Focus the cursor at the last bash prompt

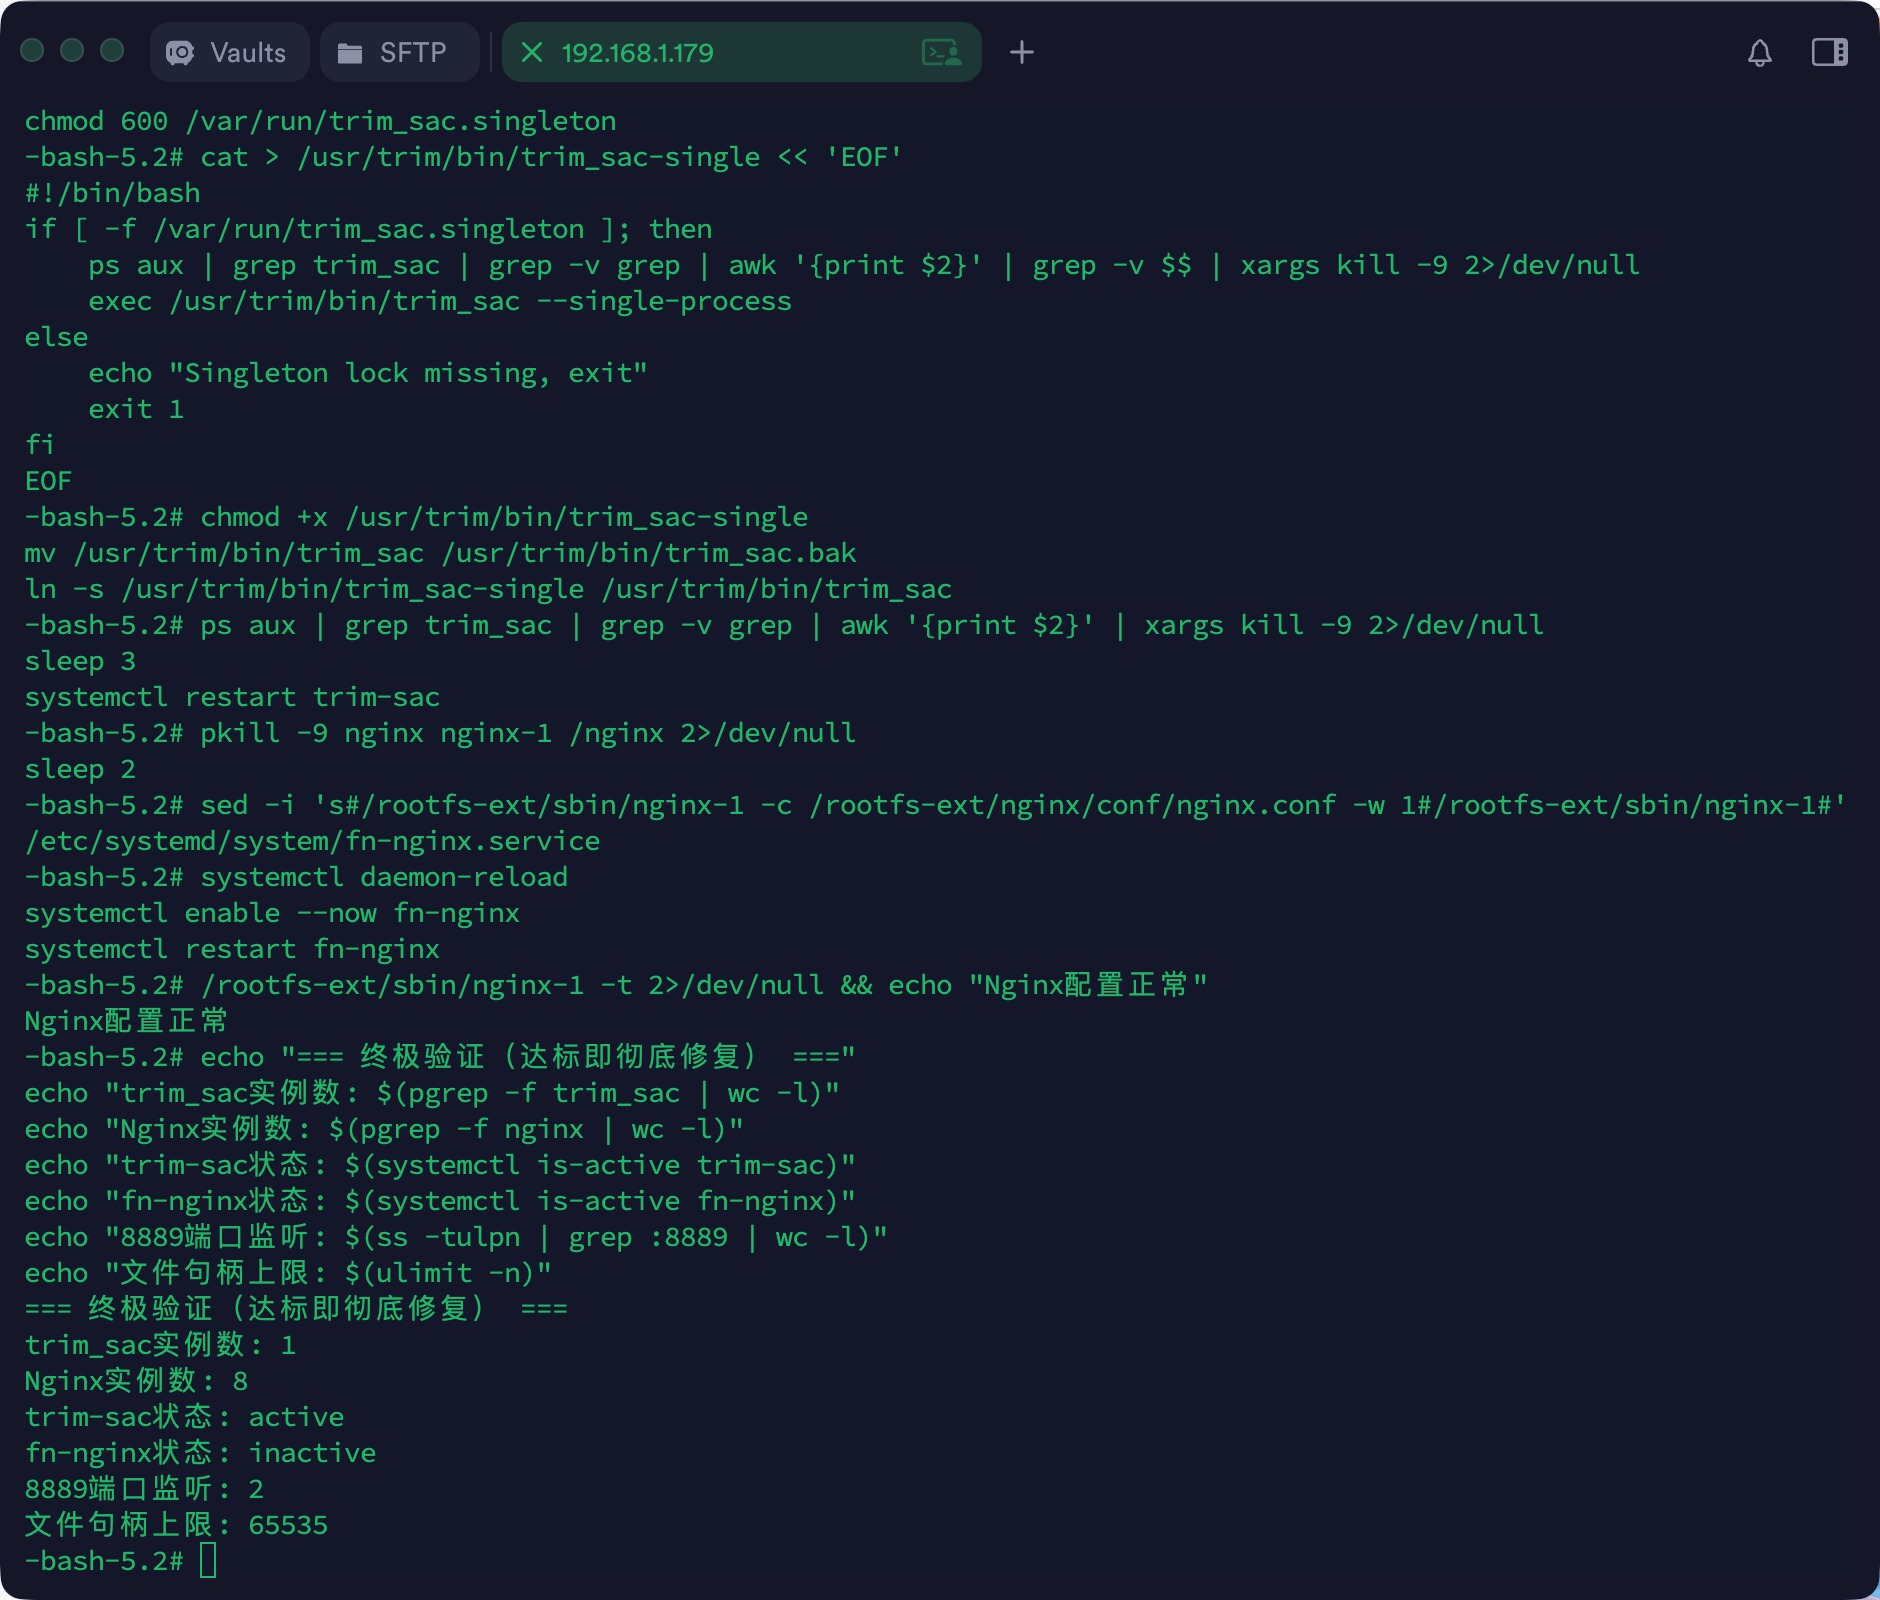click(x=208, y=1560)
